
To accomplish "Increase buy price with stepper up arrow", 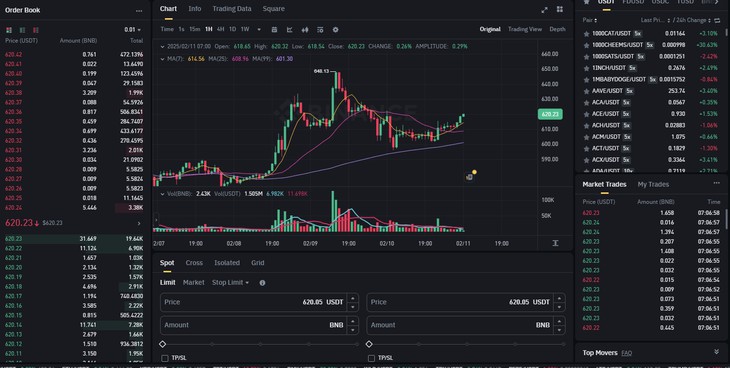I will [353, 298].
